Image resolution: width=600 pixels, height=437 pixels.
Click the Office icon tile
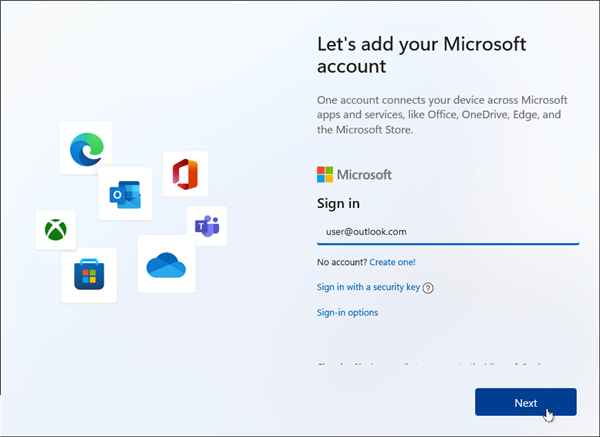pyautogui.click(x=186, y=174)
